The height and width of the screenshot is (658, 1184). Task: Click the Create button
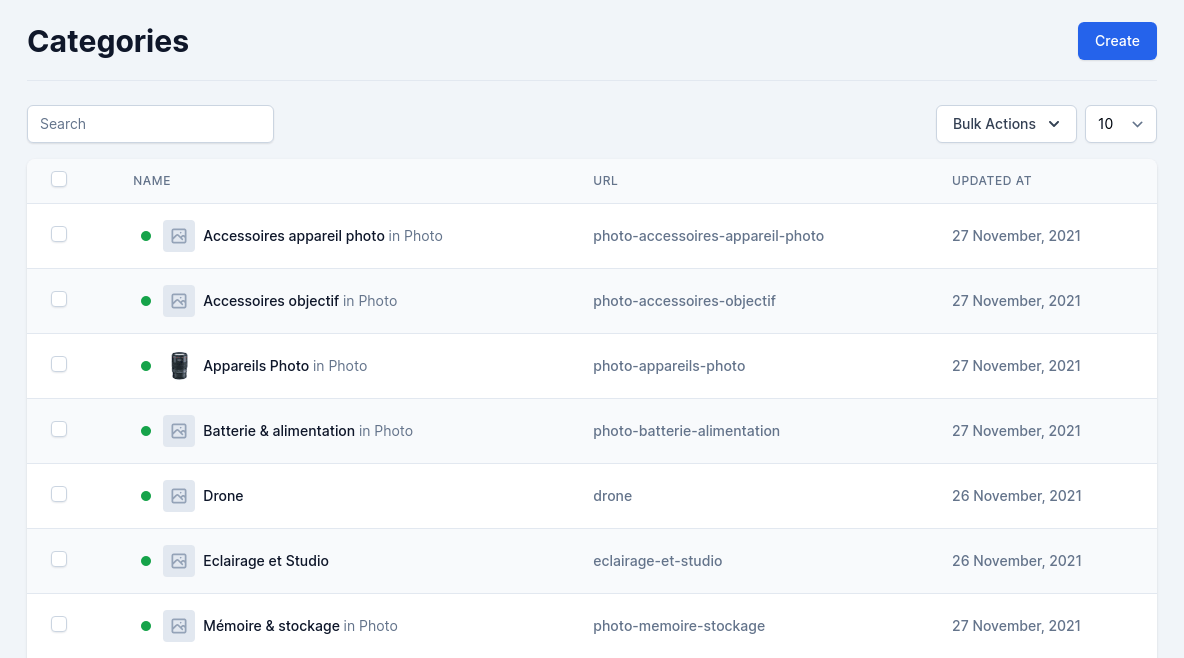pyautogui.click(x=1117, y=41)
